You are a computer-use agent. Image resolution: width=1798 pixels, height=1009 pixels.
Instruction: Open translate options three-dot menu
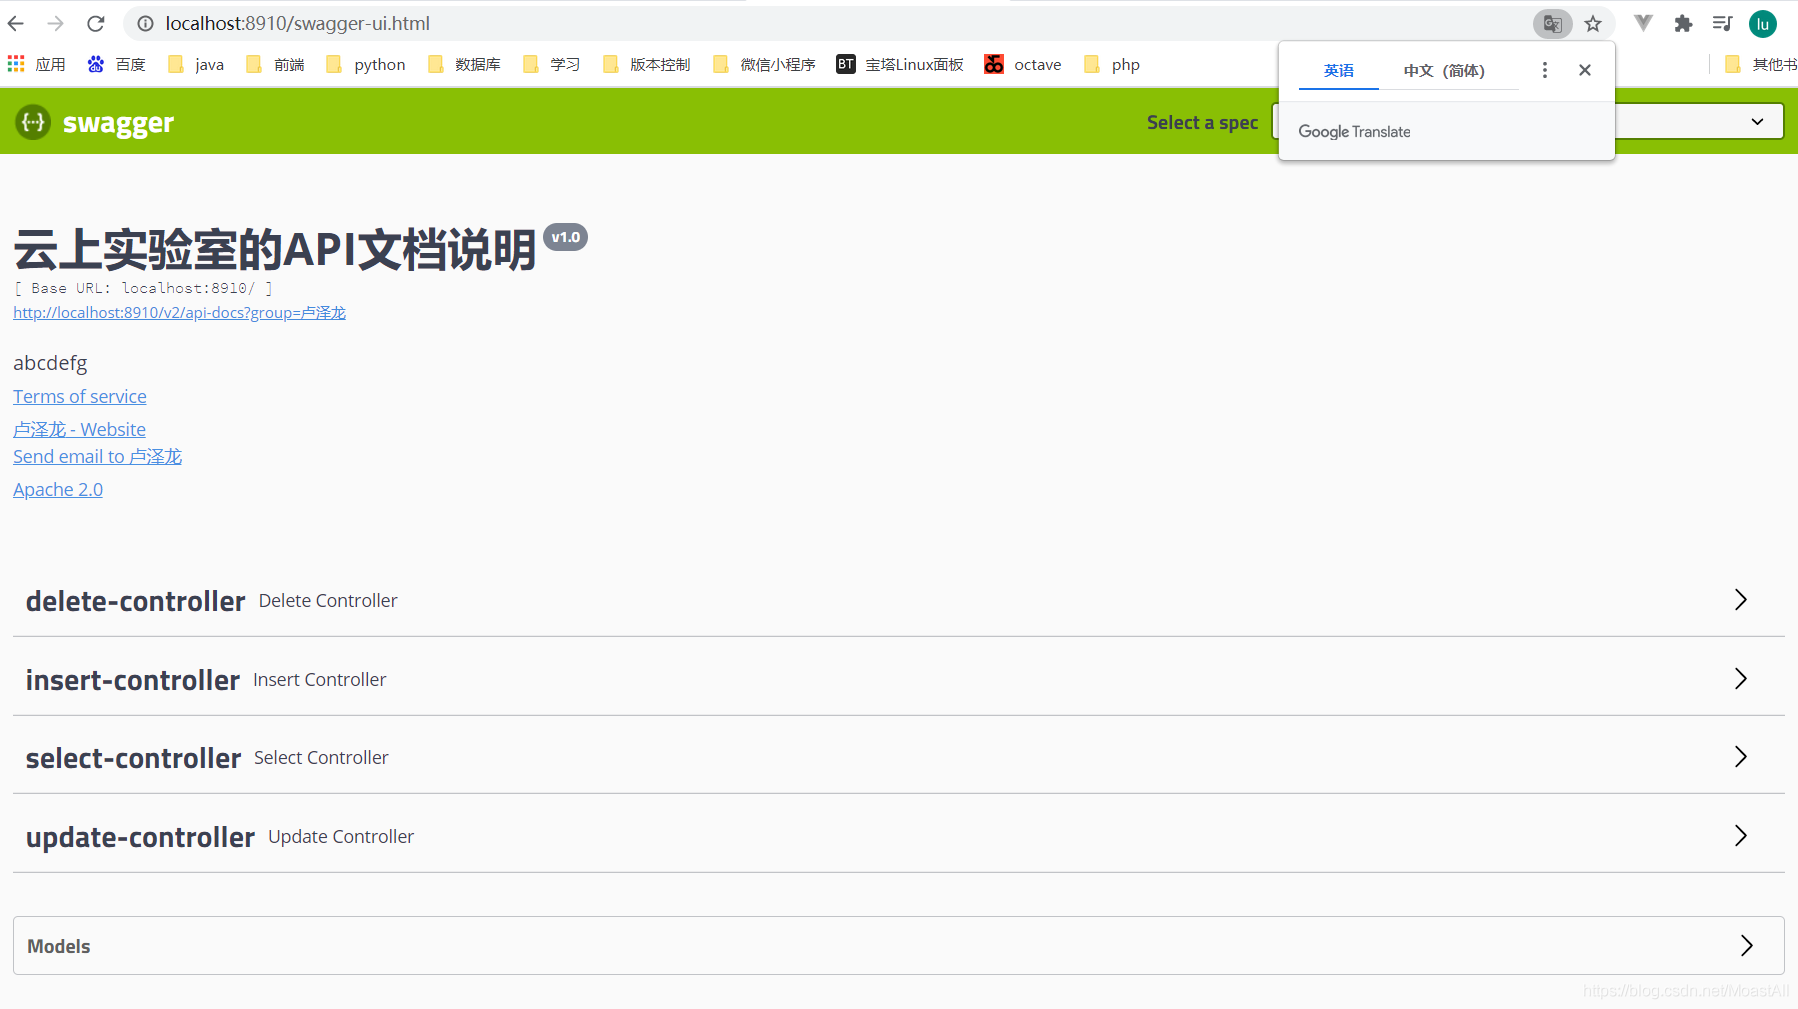[1545, 70]
